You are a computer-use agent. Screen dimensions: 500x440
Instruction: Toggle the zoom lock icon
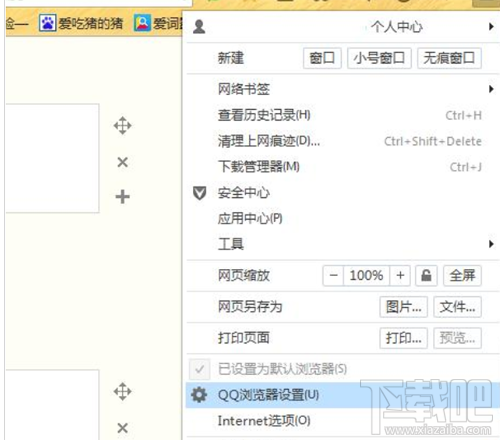tap(426, 276)
